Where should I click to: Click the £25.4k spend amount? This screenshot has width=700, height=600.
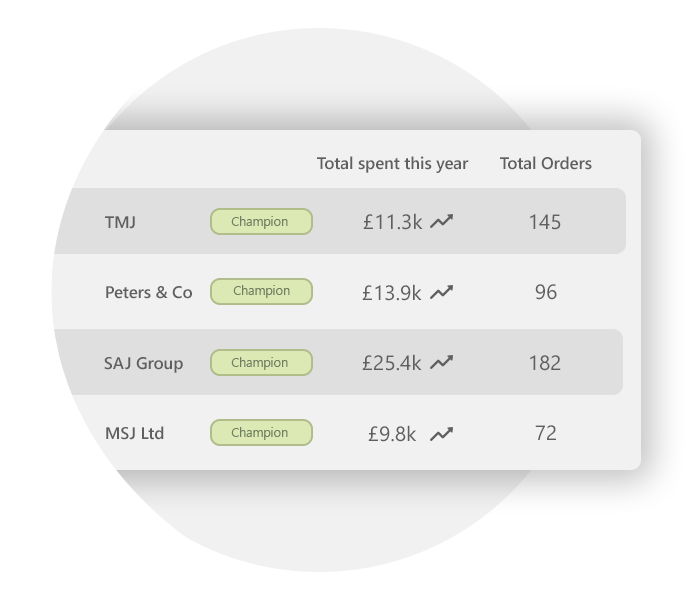391,363
